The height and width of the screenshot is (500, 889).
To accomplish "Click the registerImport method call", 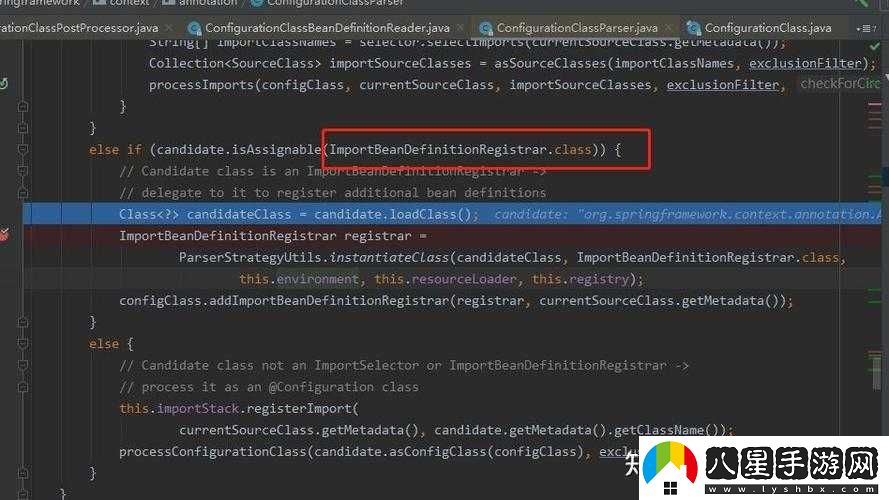I will coord(299,409).
